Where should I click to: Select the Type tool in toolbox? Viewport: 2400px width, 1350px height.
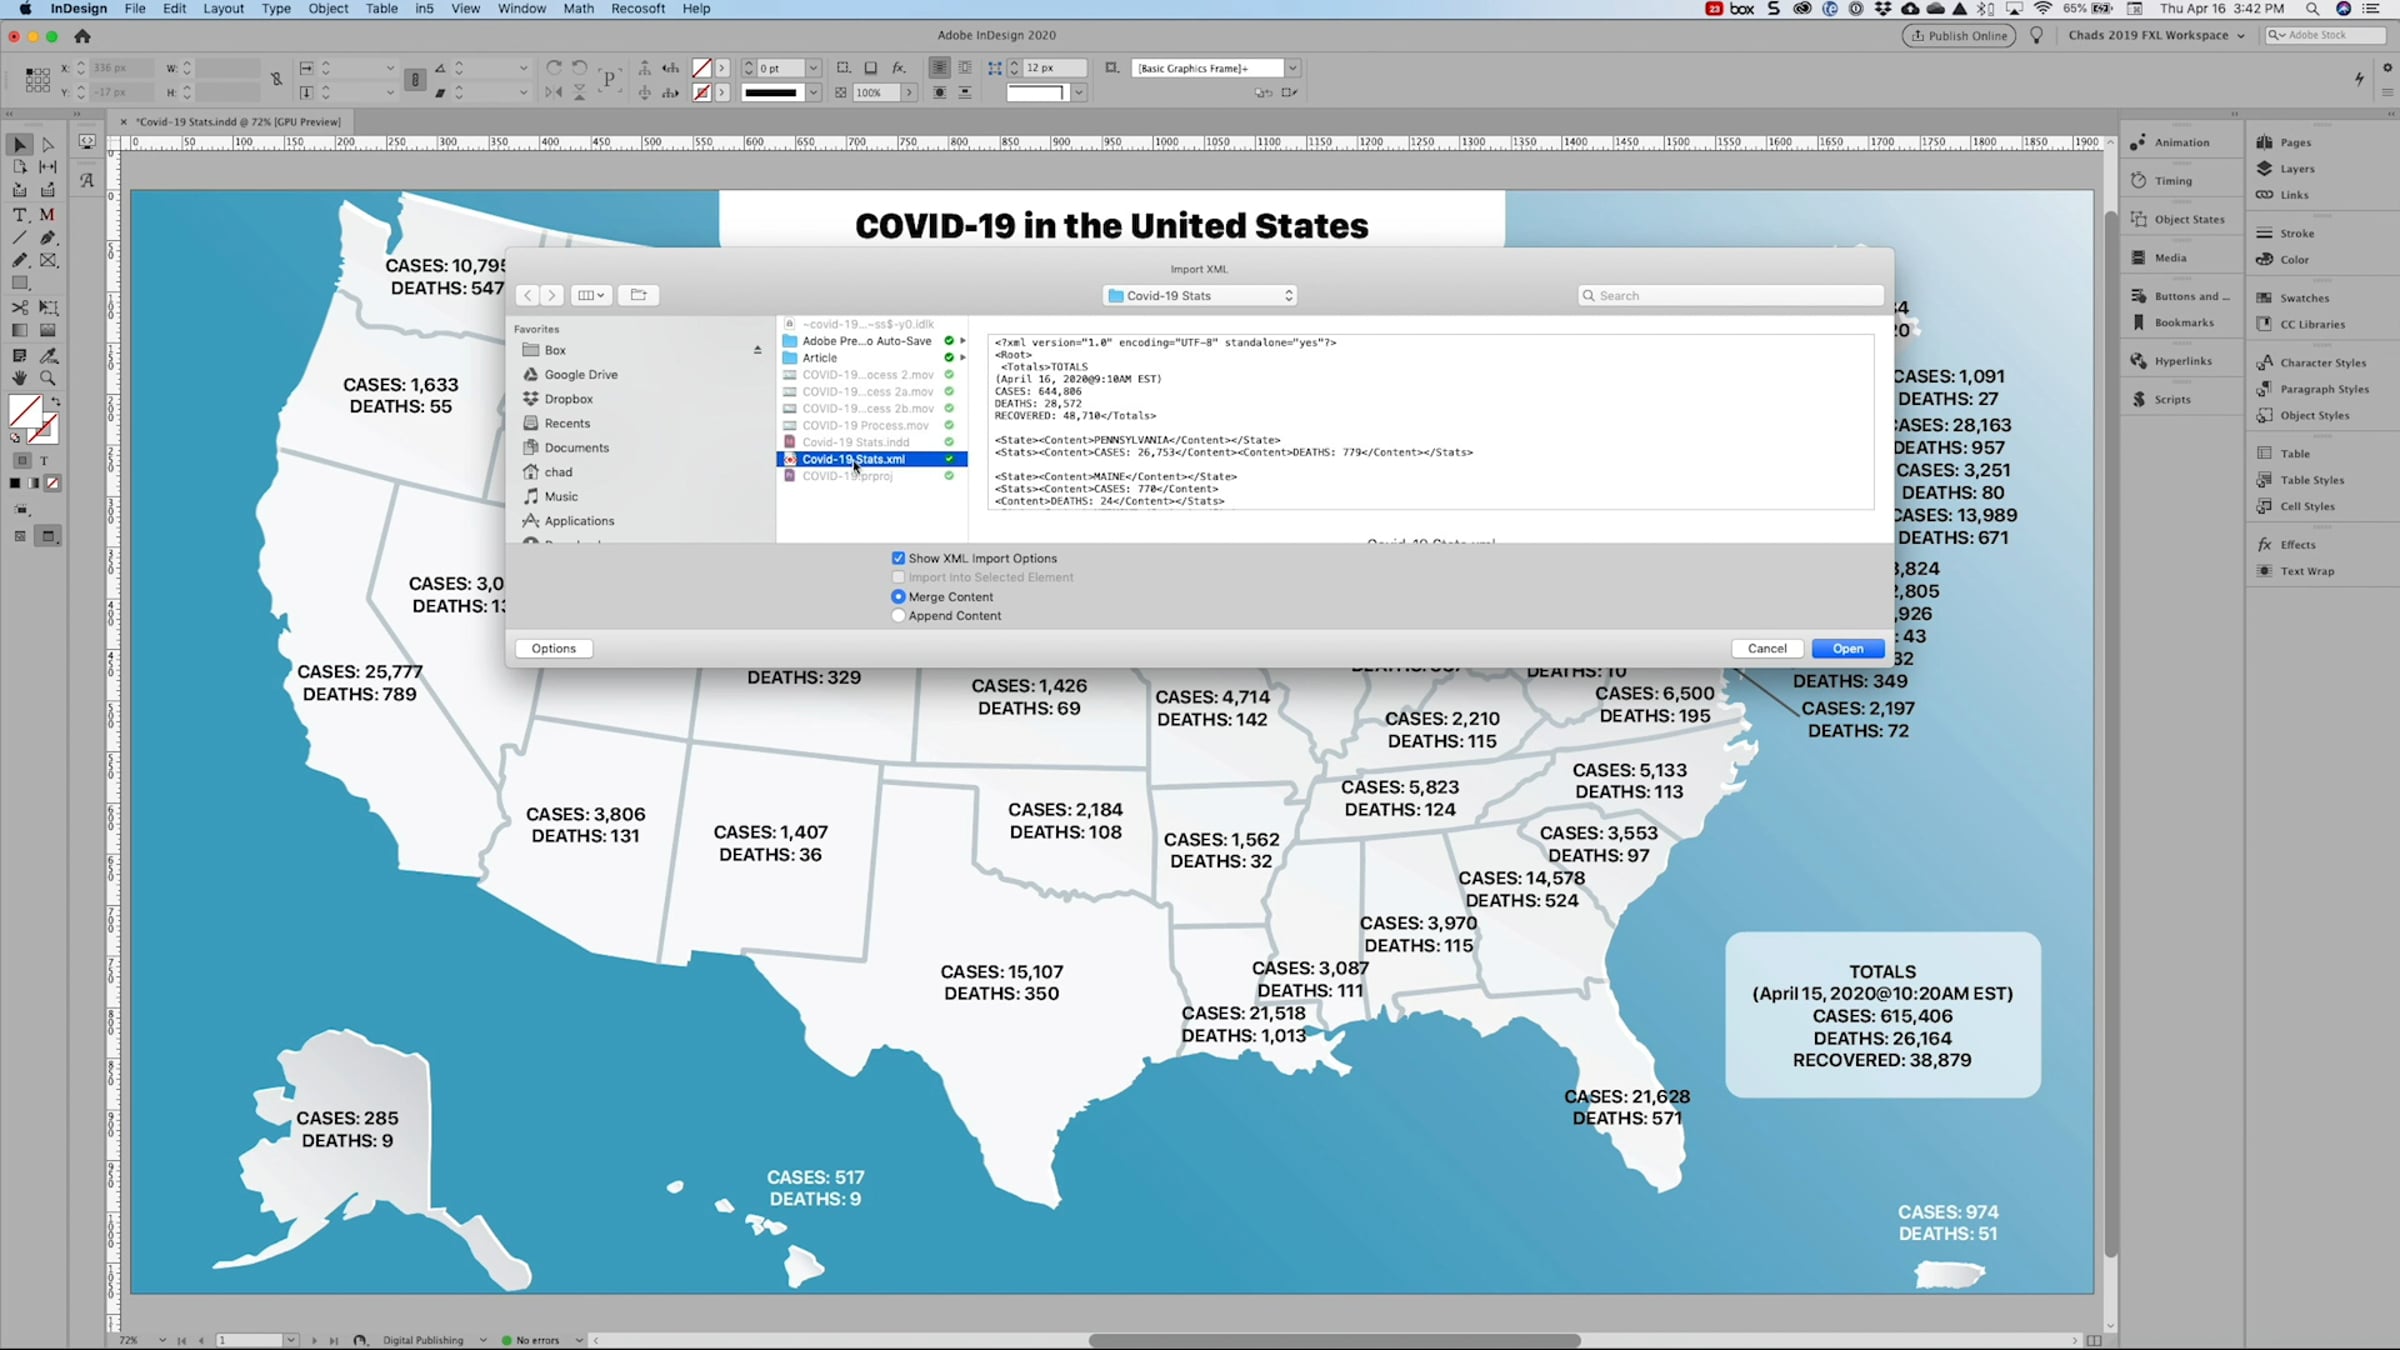click(x=19, y=215)
